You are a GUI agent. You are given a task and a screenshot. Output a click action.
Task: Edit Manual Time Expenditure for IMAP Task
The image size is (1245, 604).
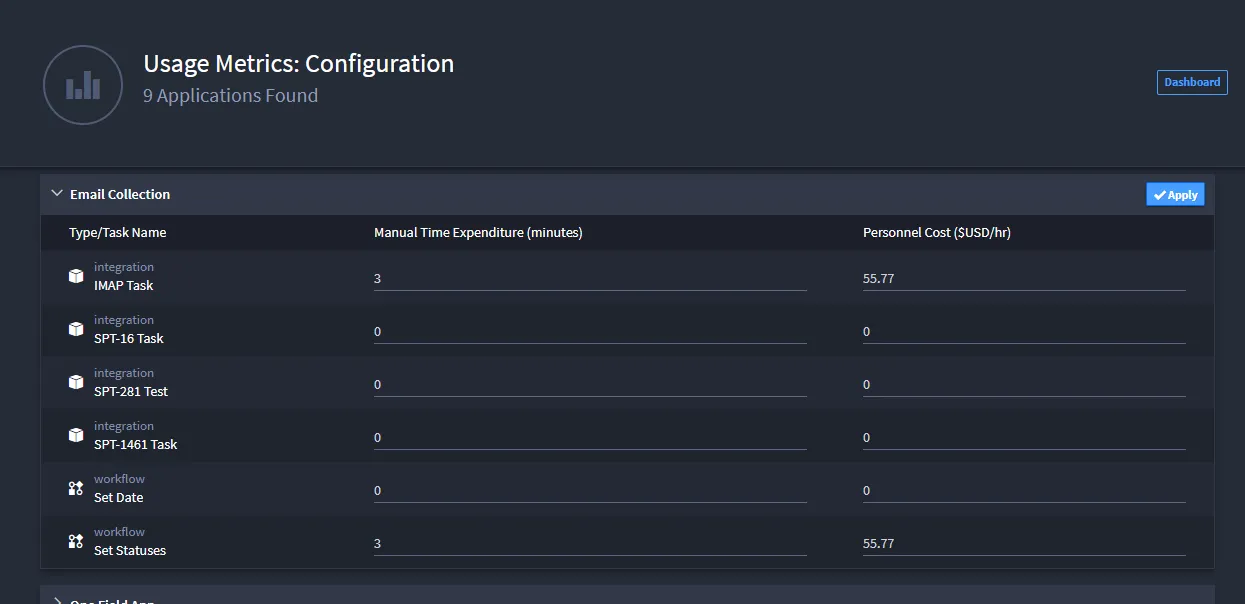(x=590, y=278)
